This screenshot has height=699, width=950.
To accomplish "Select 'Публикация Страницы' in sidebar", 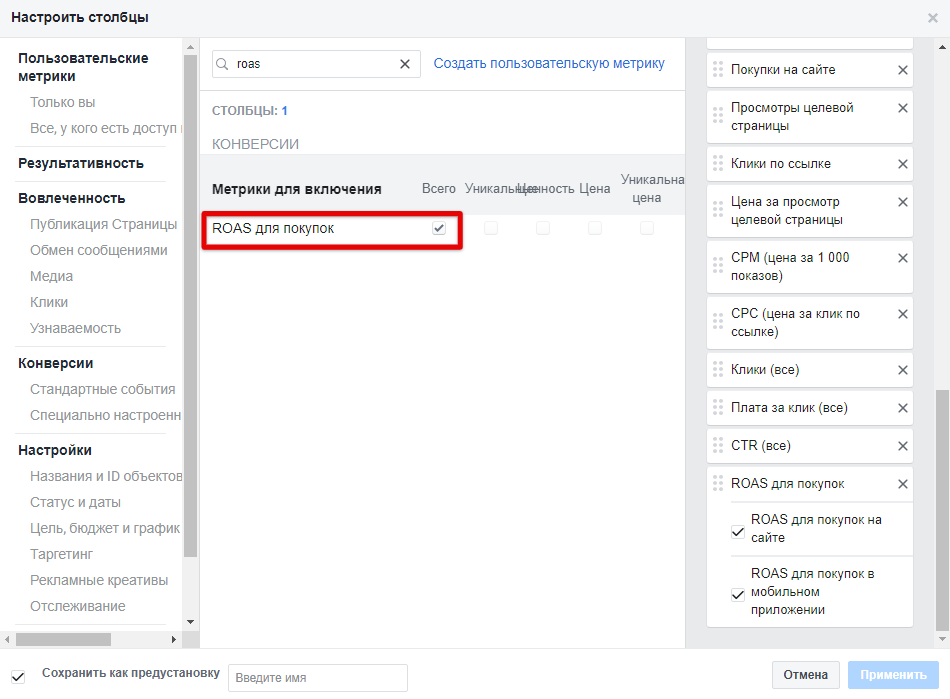I will pyautogui.click(x=103, y=224).
